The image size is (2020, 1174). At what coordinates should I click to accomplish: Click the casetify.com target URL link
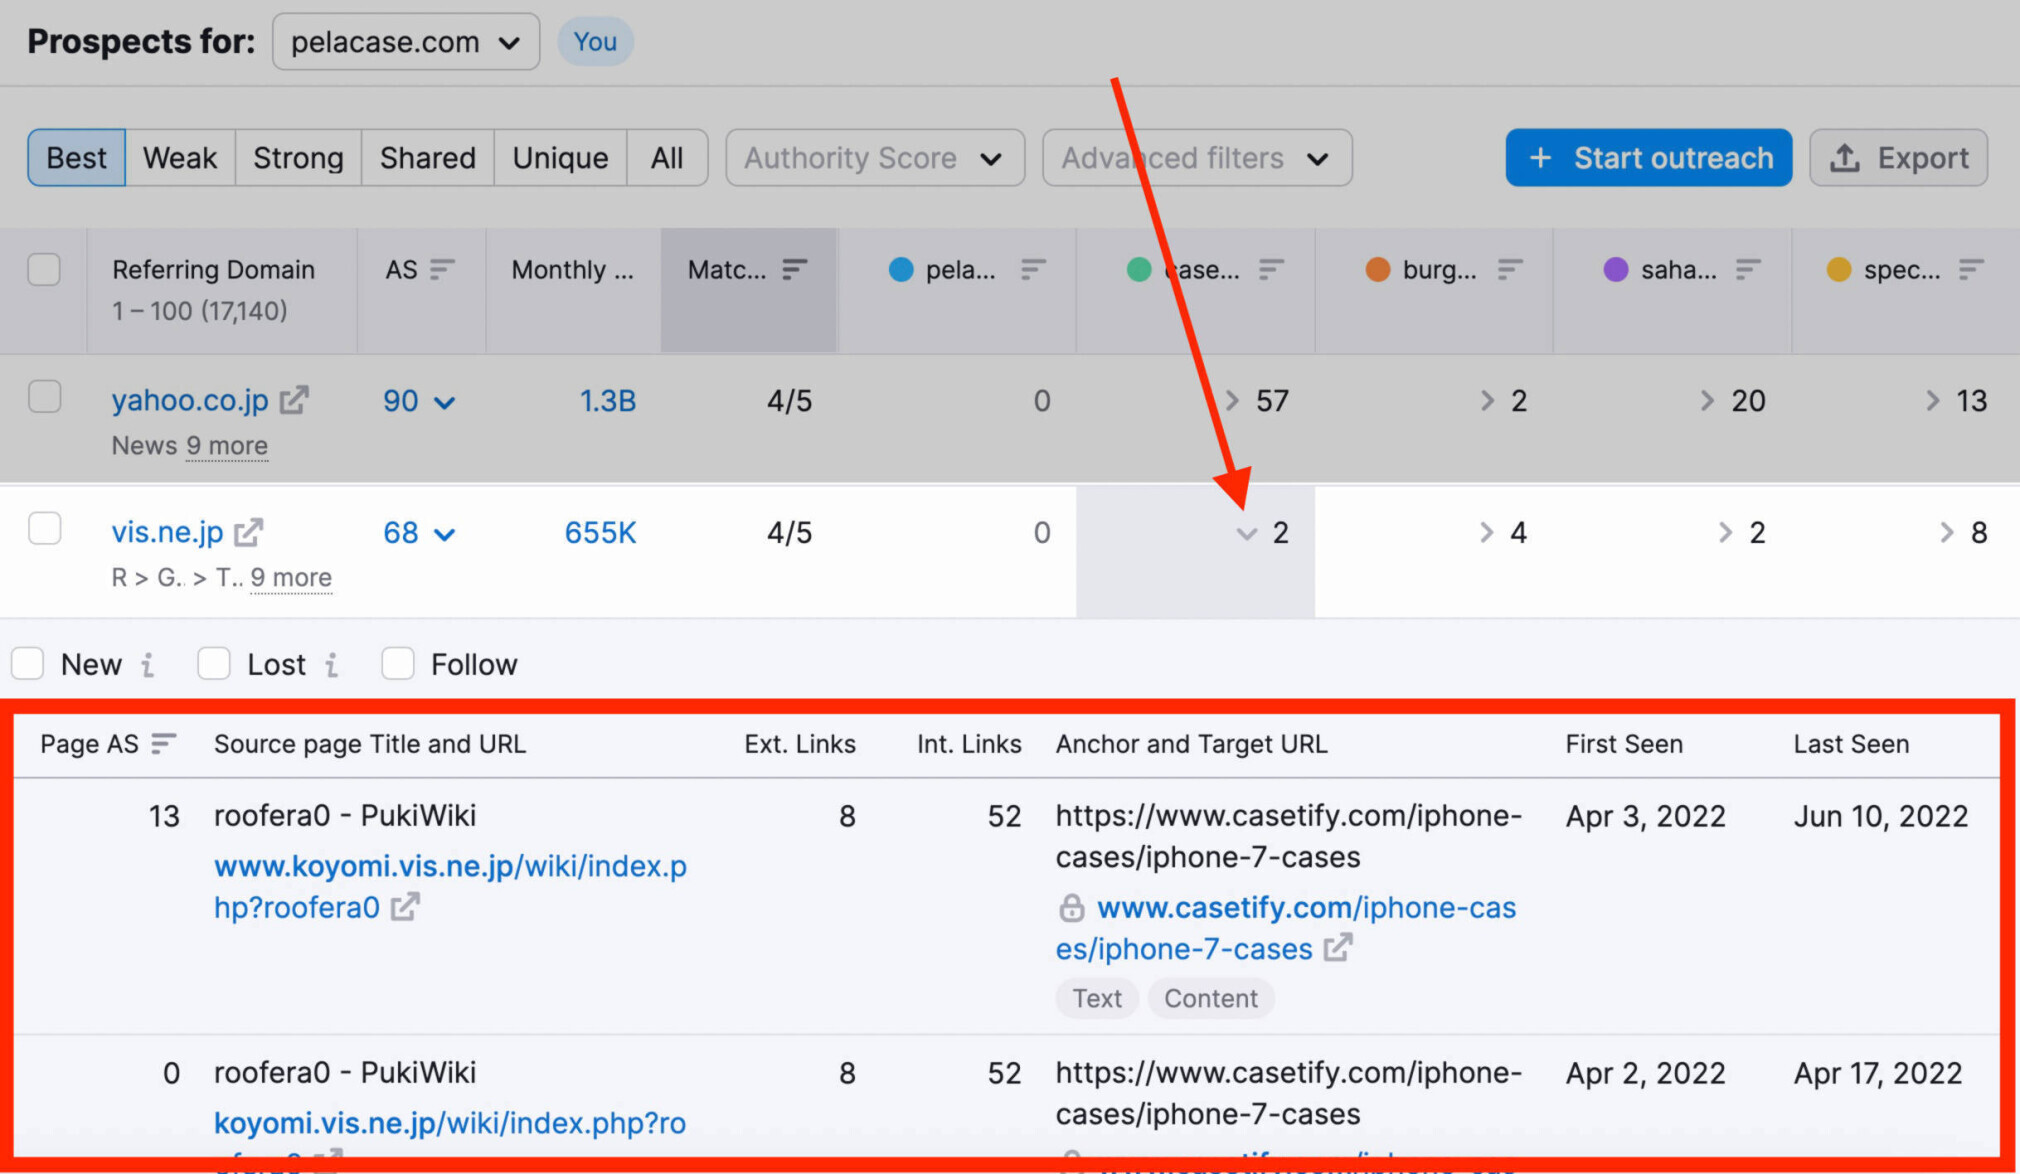point(1285,928)
